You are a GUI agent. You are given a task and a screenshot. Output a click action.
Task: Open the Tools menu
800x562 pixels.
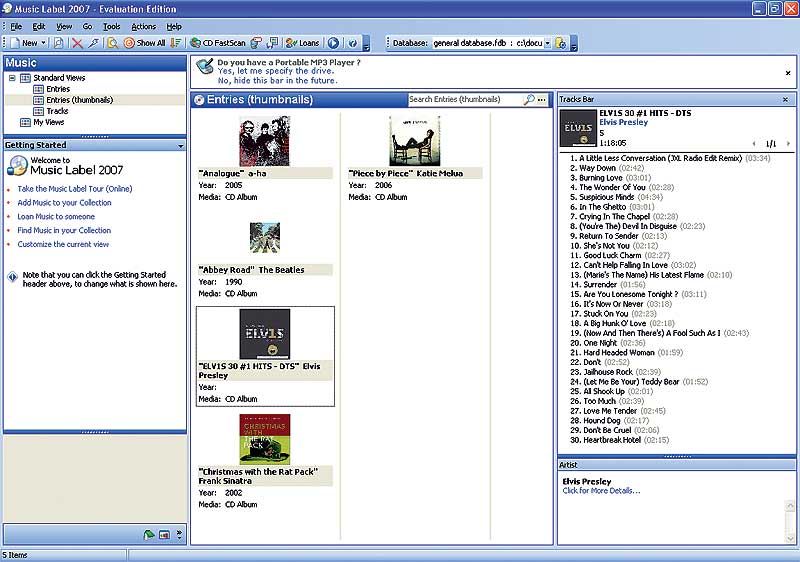click(x=111, y=27)
